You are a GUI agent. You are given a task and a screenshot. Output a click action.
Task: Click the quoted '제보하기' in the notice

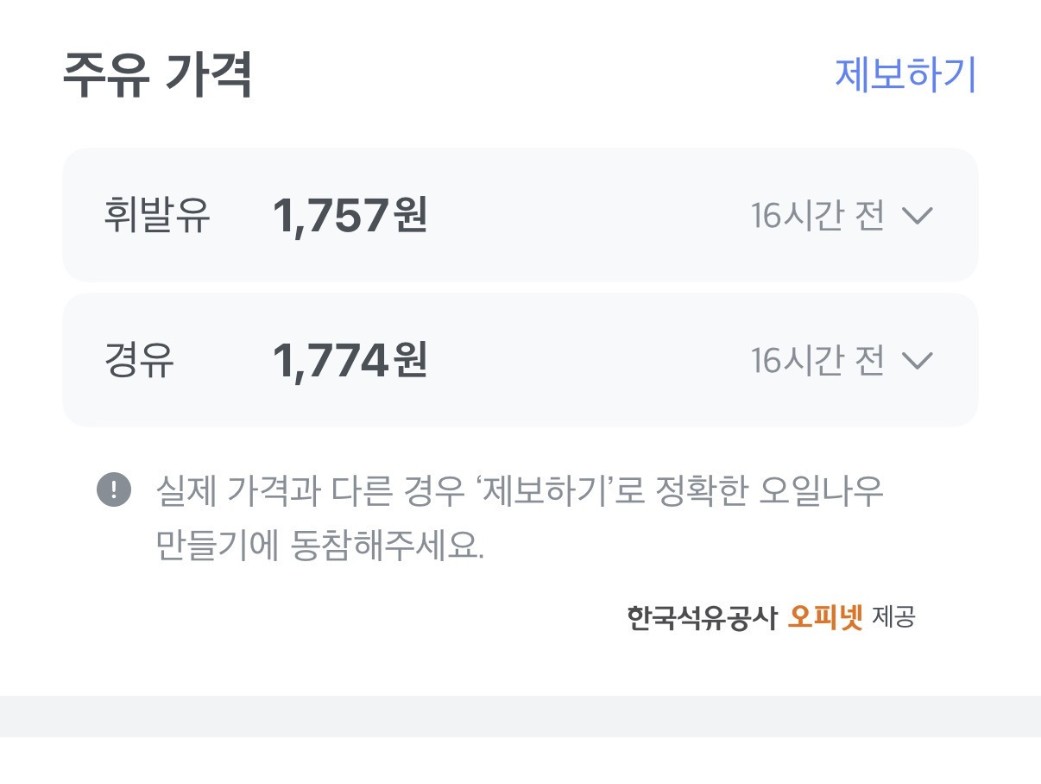coord(544,491)
